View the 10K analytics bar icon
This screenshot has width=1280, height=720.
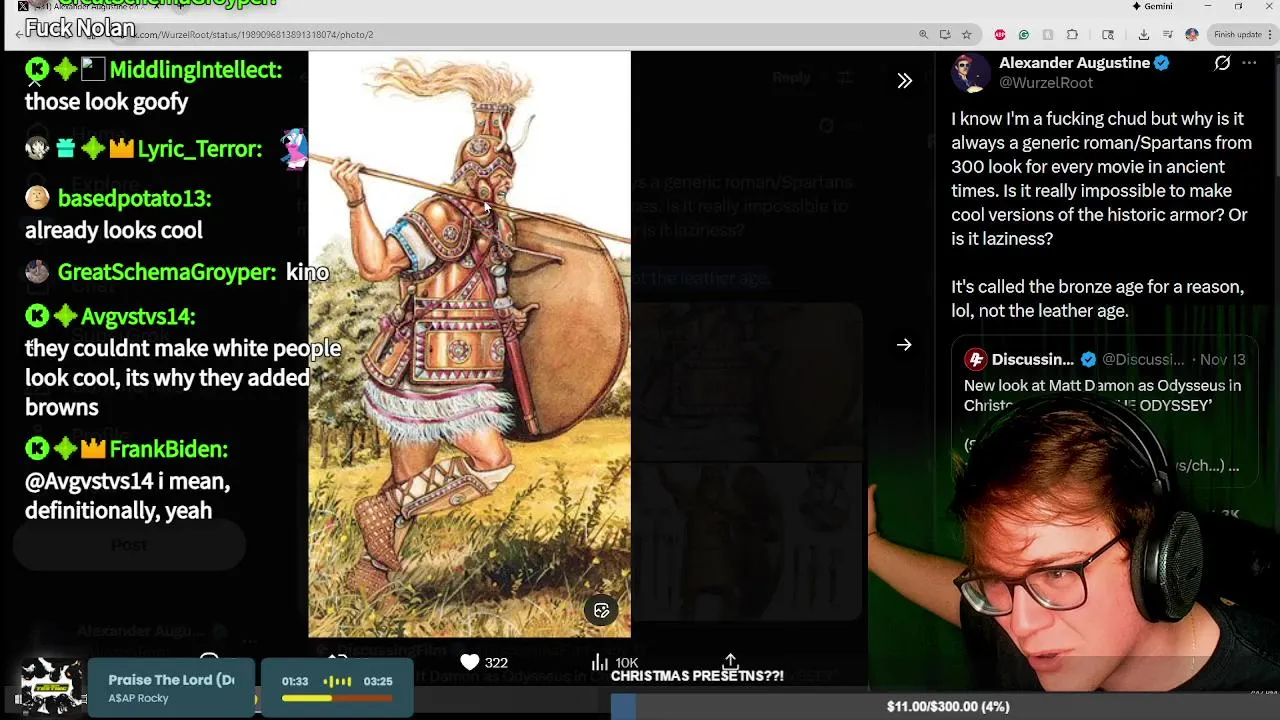pyautogui.click(x=599, y=662)
